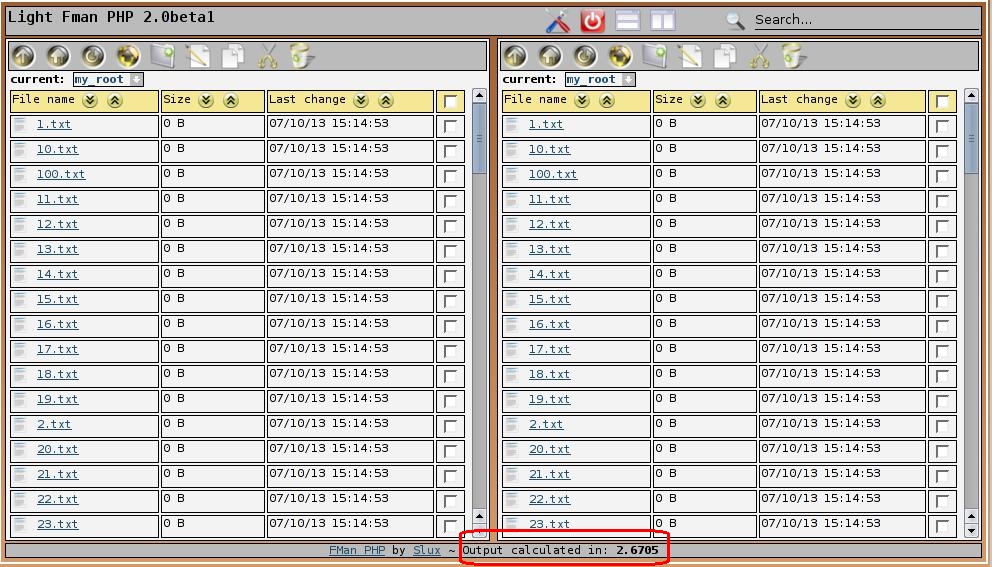Follow the Slux author footer link
Image resolution: width=992 pixels, height=567 pixels.
coord(427,550)
